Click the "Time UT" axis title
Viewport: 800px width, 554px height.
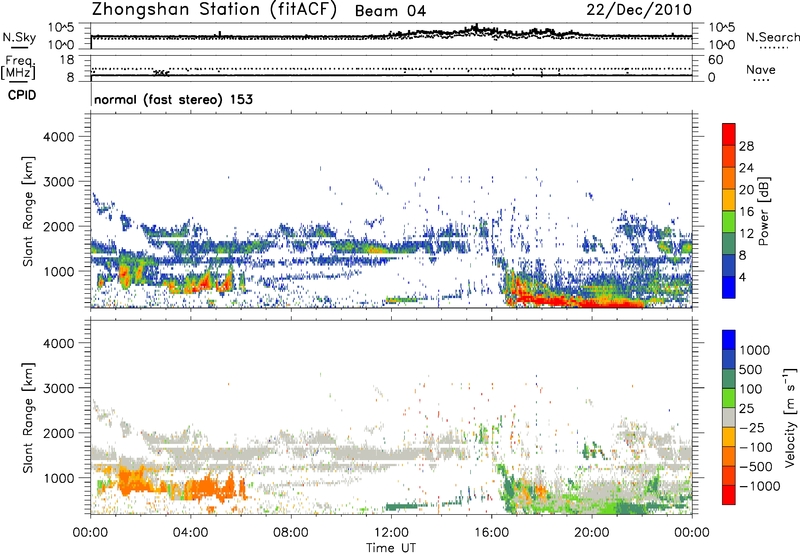(391, 548)
